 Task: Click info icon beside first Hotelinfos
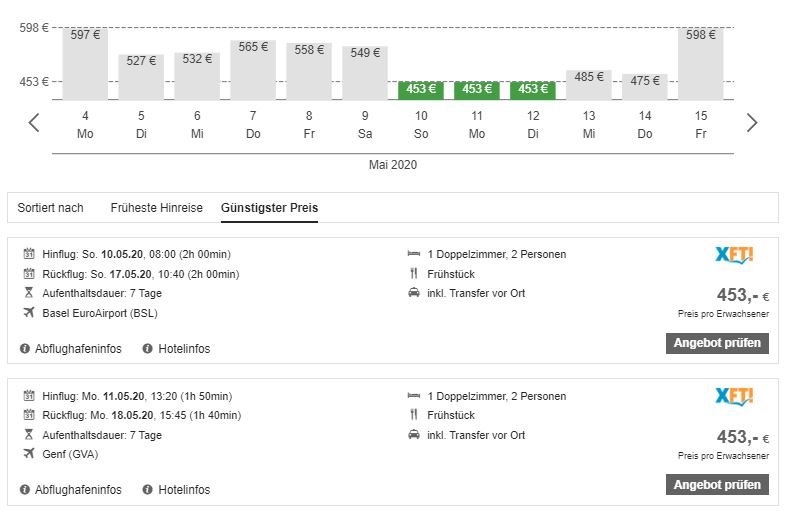click(148, 349)
